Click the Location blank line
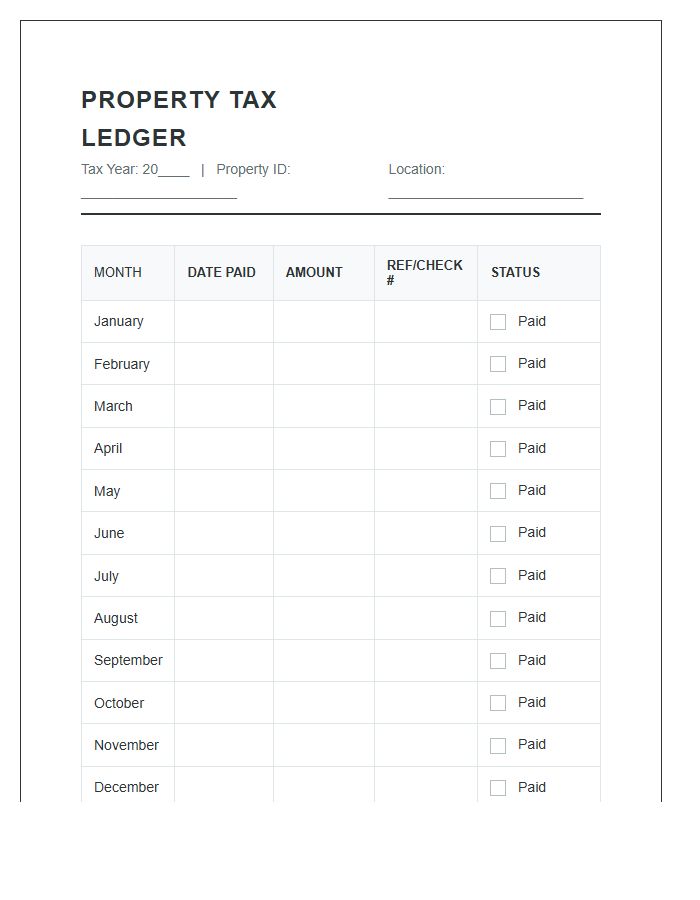The width and height of the screenshot is (700, 900). (485, 194)
